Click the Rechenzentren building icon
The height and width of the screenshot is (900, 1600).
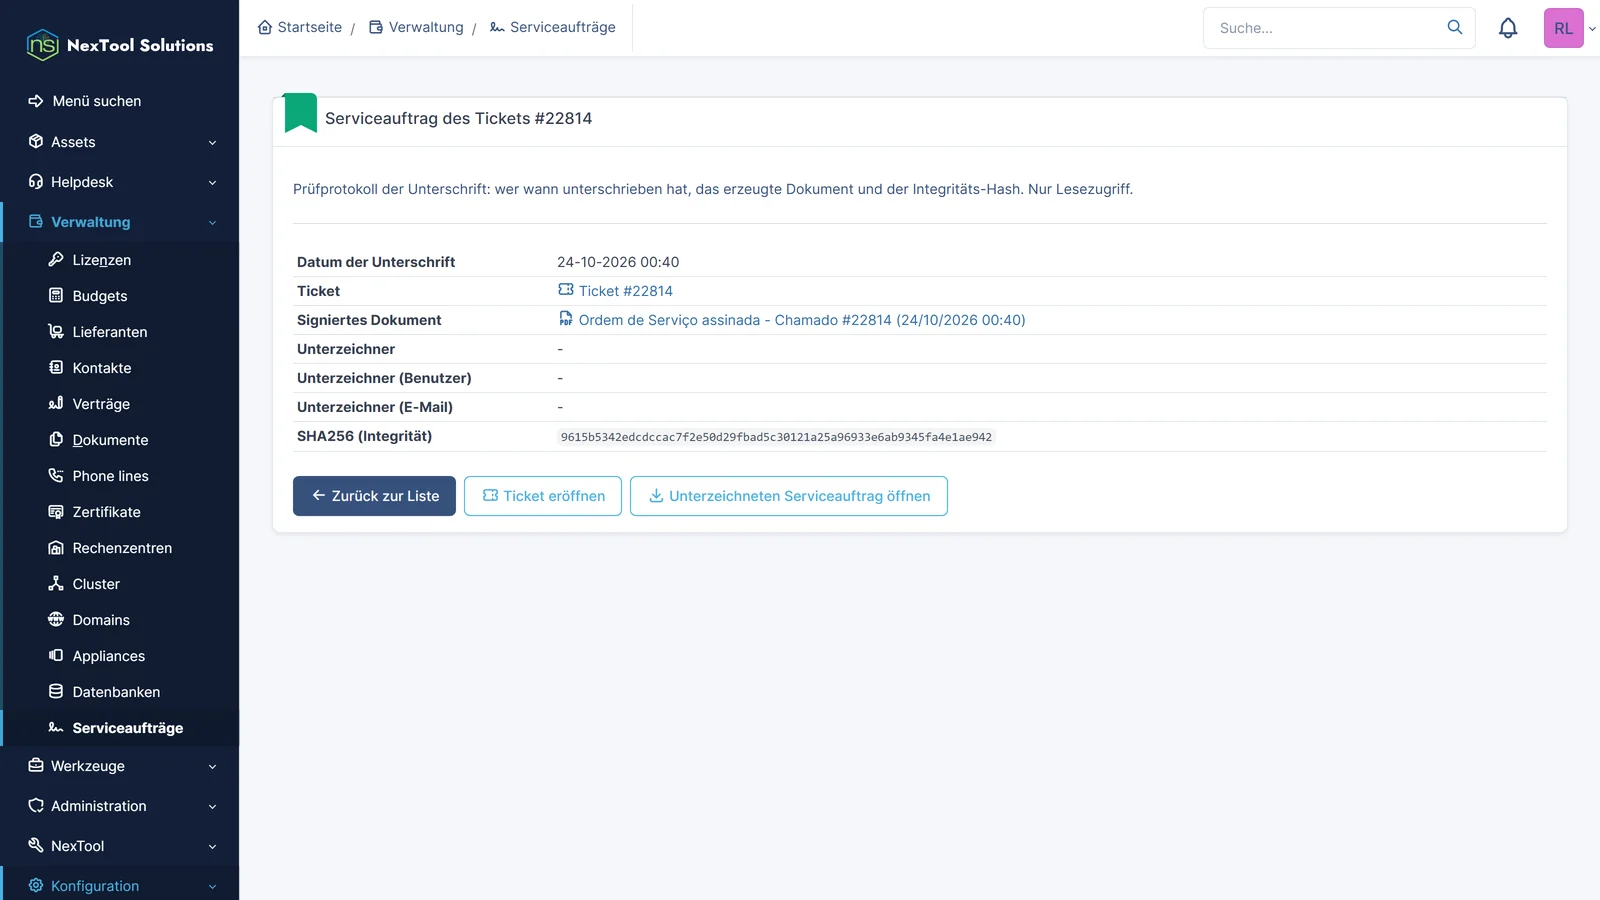(x=56, y=548)
